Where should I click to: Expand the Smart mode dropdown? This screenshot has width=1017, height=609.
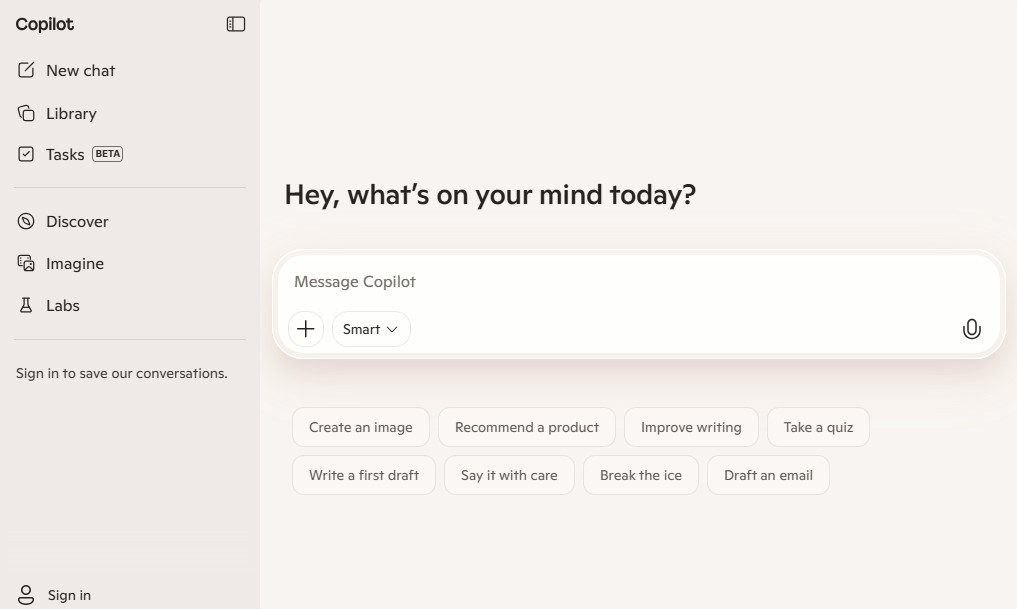tap(371, 329)
